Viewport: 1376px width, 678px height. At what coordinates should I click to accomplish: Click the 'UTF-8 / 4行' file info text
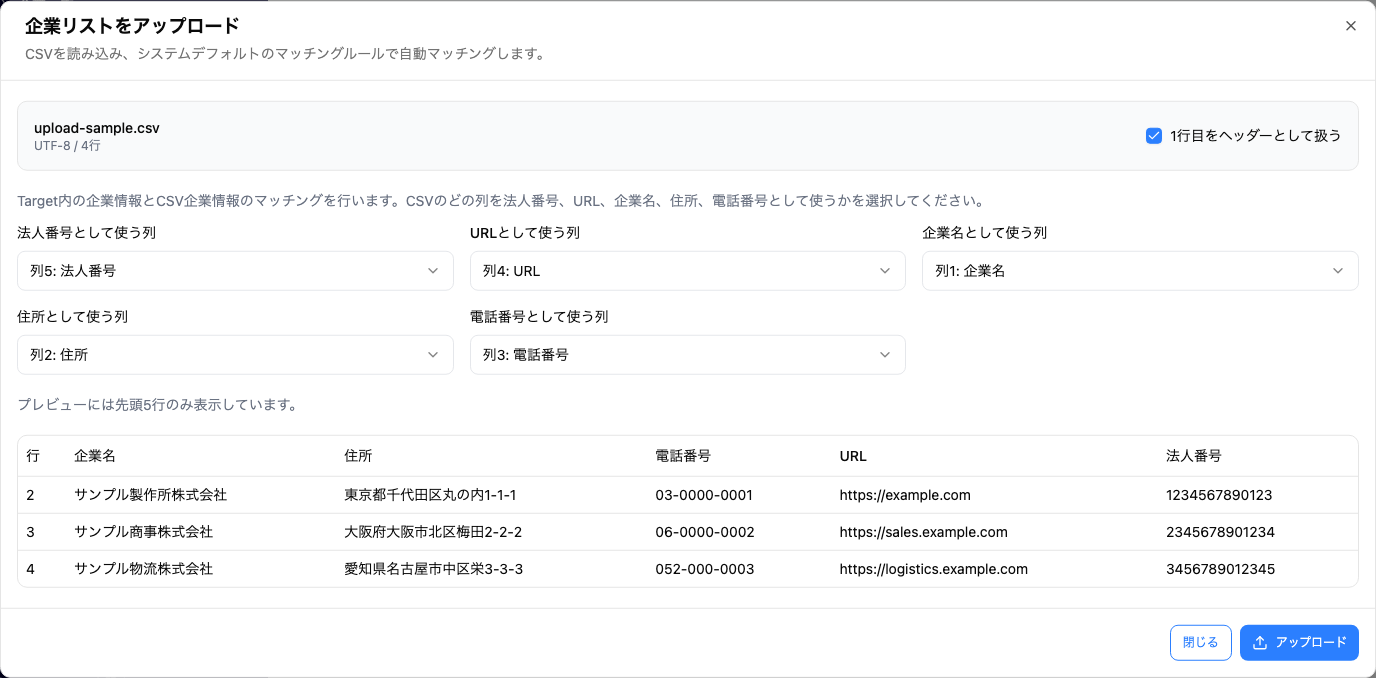coord(67,146)
